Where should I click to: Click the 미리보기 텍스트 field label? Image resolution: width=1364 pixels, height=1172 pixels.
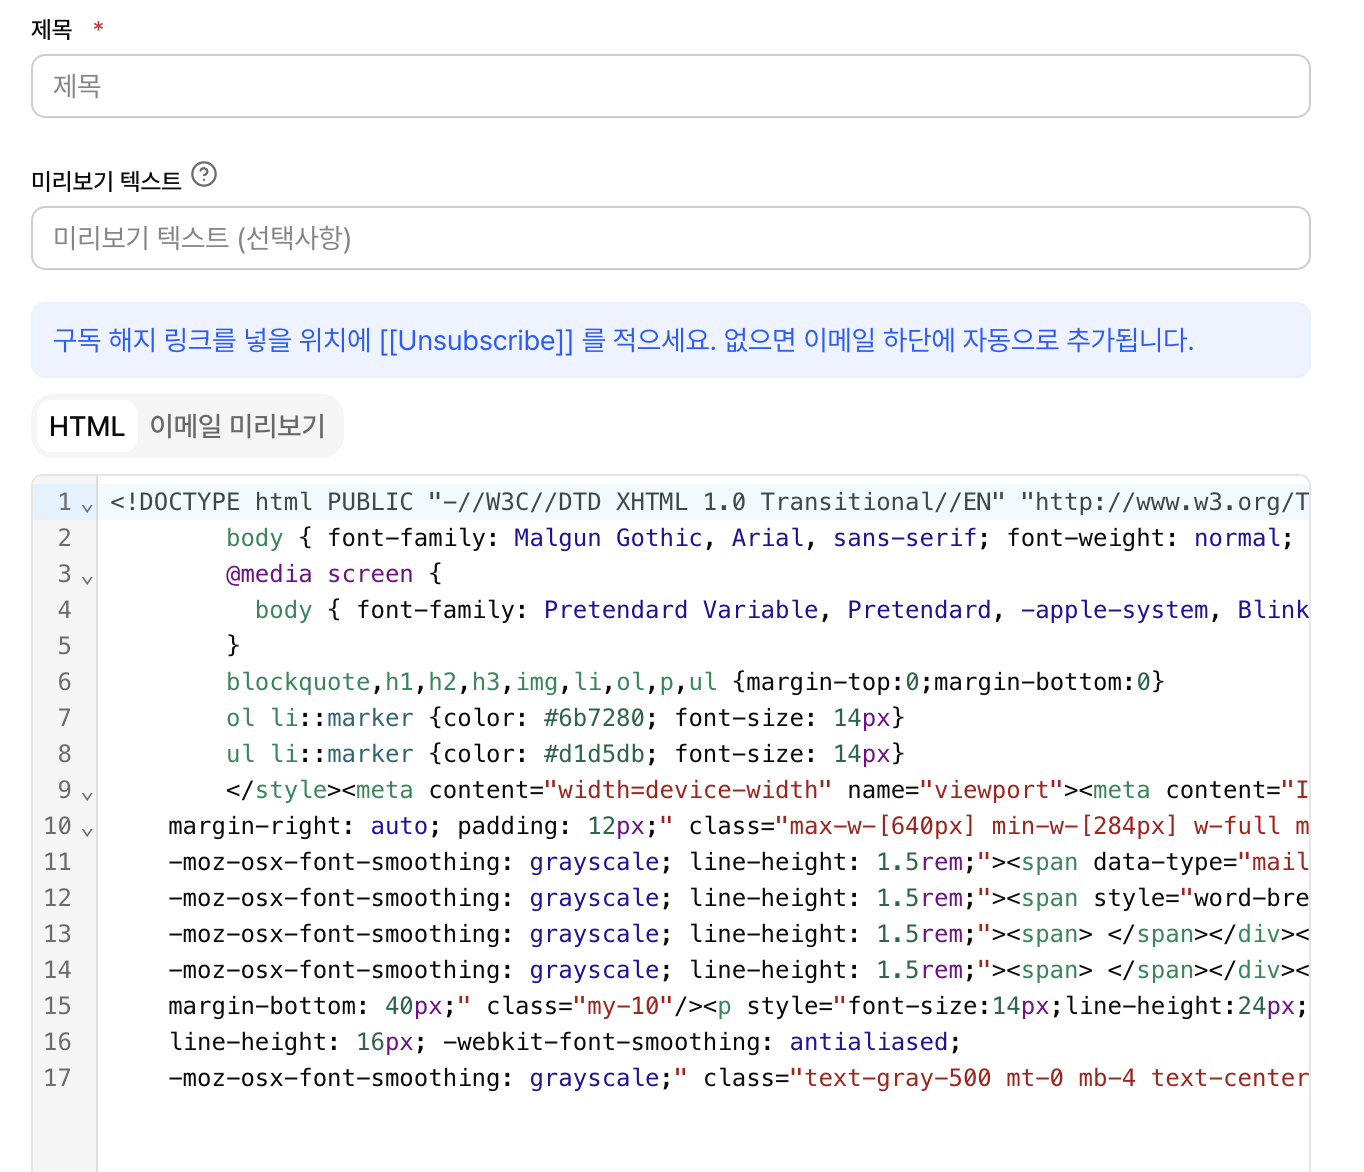click(106, 181)
